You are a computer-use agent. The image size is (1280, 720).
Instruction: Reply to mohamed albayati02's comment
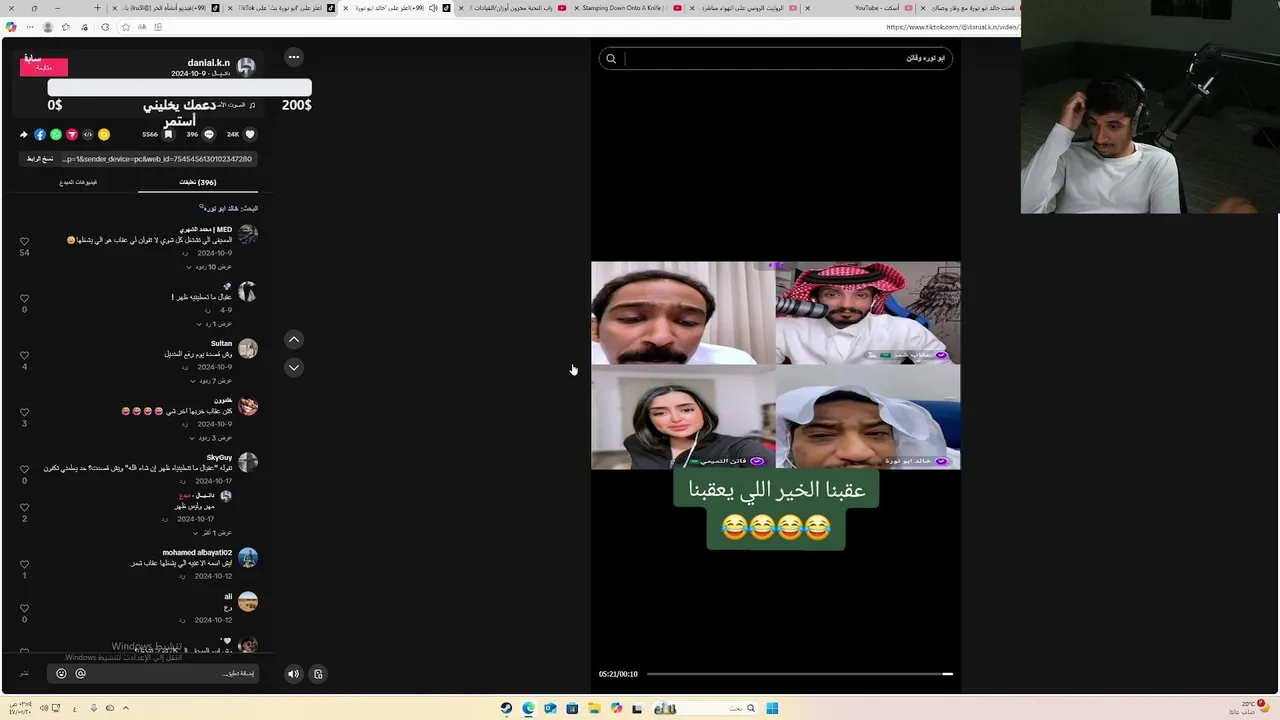(182, 576)
